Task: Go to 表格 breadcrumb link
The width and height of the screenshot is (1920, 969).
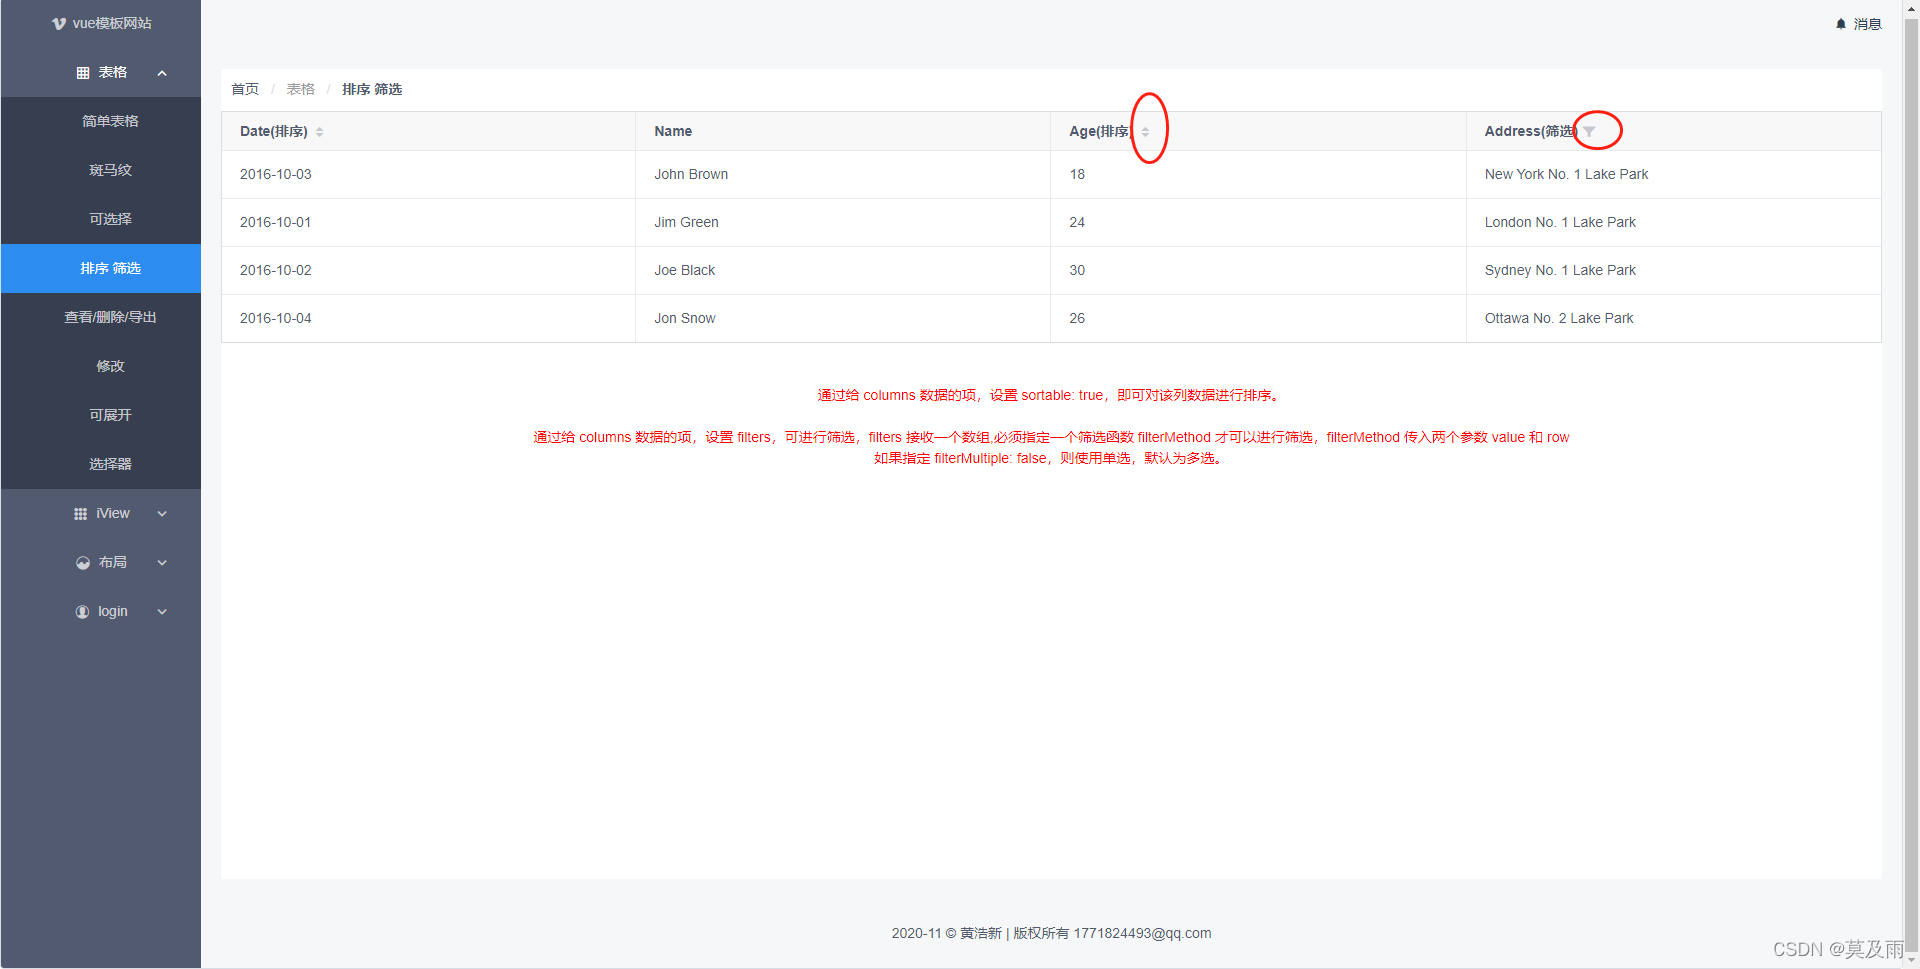Action: point(301,89)
